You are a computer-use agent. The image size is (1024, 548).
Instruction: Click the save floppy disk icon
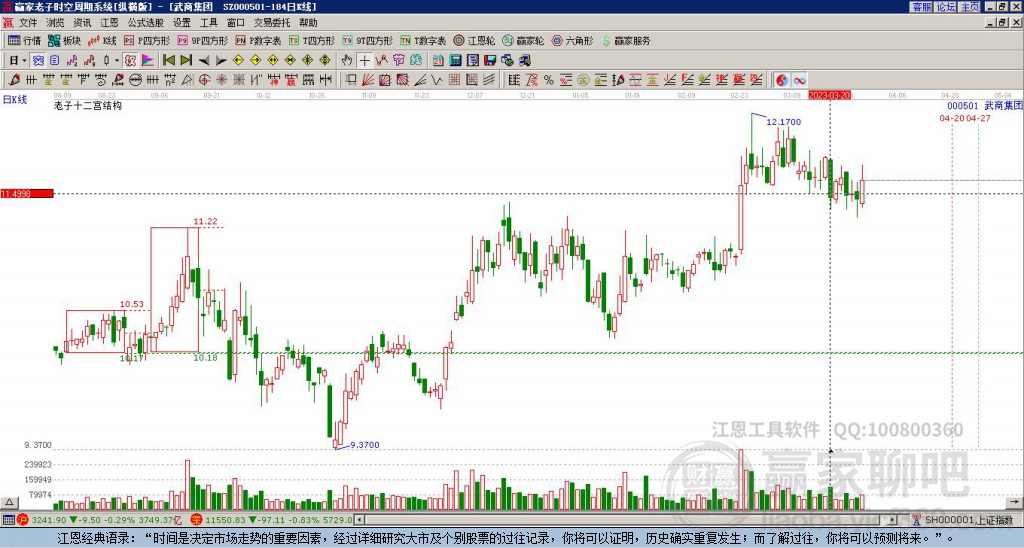coord(490,61)
